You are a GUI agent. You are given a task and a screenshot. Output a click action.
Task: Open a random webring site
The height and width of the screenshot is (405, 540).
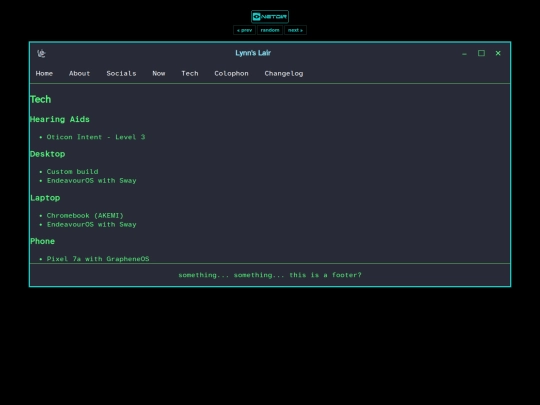pyautogui.click(x=270, y=30)
